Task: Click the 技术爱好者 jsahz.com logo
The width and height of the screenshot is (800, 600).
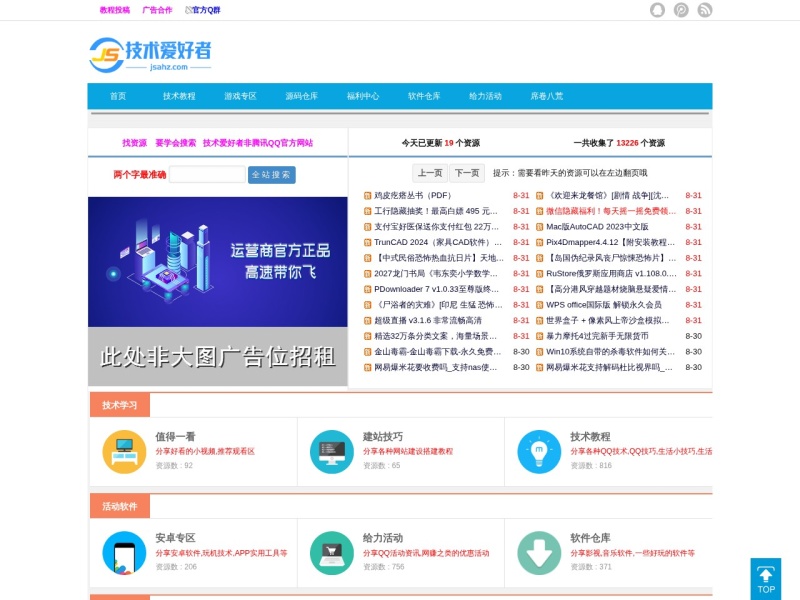Action: (x=150, y=55)
